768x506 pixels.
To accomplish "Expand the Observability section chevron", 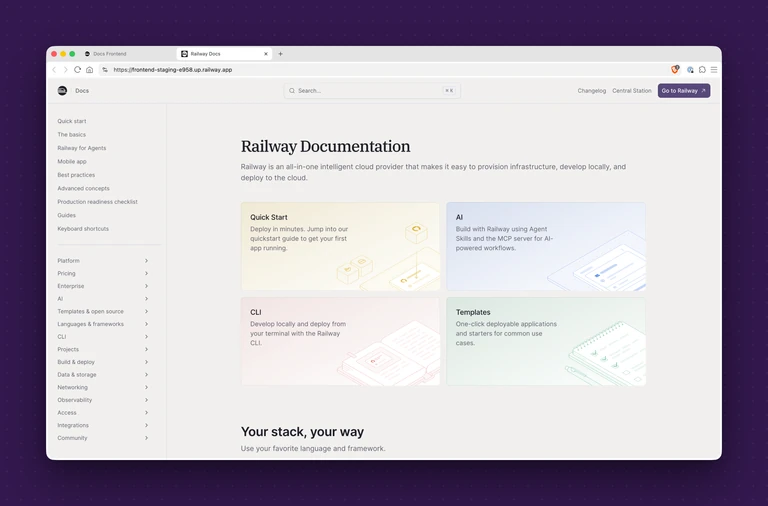I will (x=146, y=400).
